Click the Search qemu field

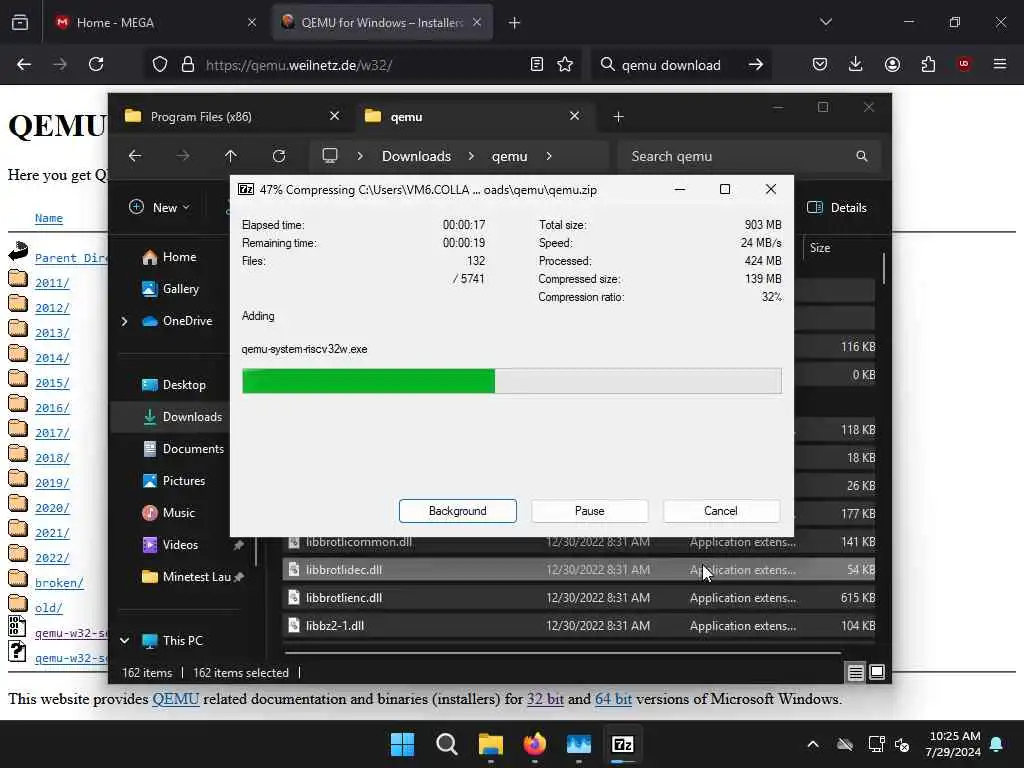point(749,156)
